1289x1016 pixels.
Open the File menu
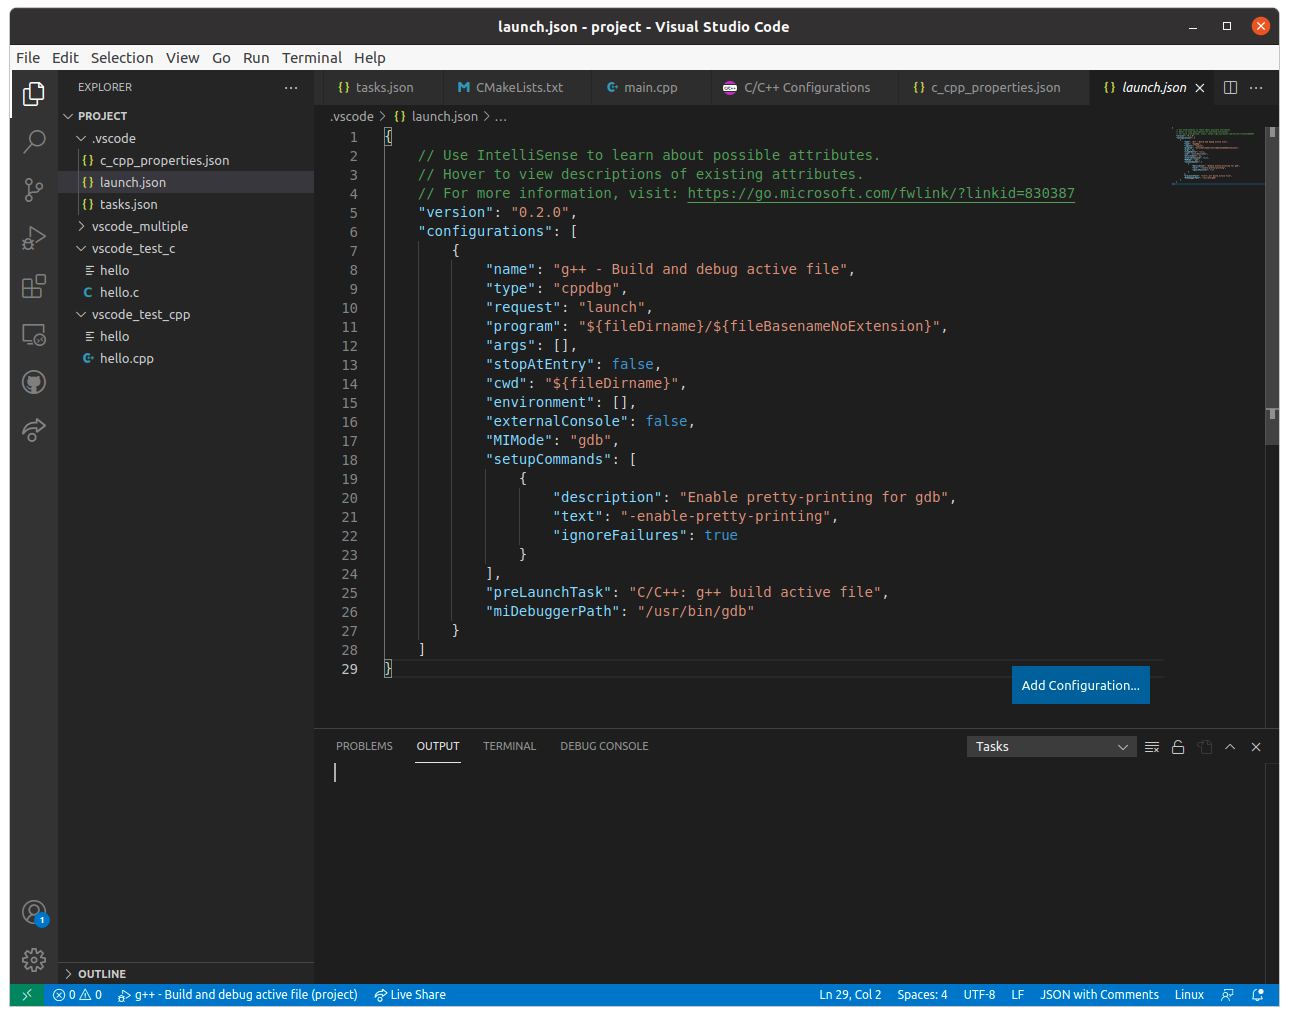pyautogui.click(x=28, y=58)
